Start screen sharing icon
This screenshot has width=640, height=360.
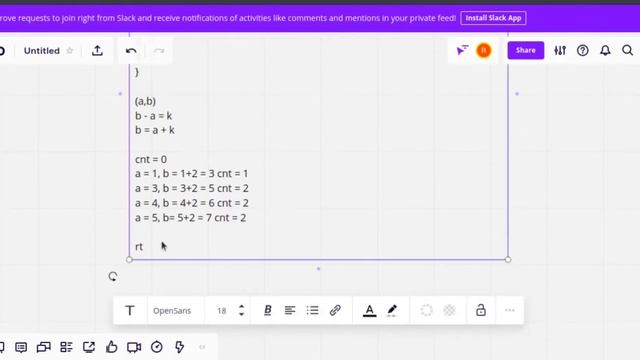click(89, 347)
